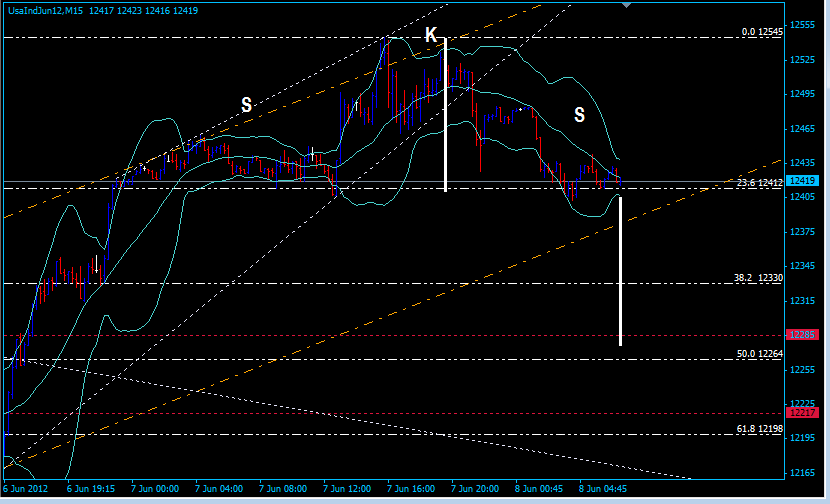830x504 pixels.
Task: Click the '7 Jun 20:00' time axis label
Action: pyautogui.click(x=475, y=489)
